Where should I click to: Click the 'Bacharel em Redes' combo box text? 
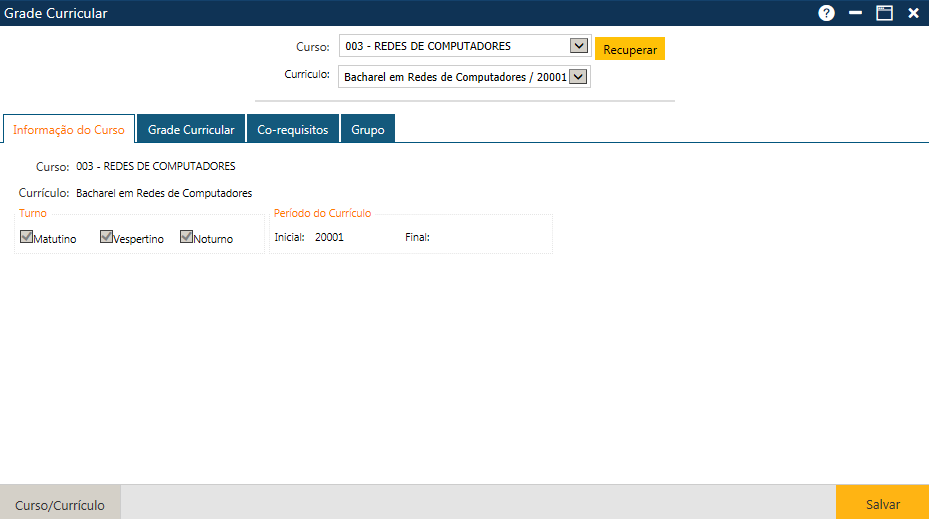pos(452,77)
